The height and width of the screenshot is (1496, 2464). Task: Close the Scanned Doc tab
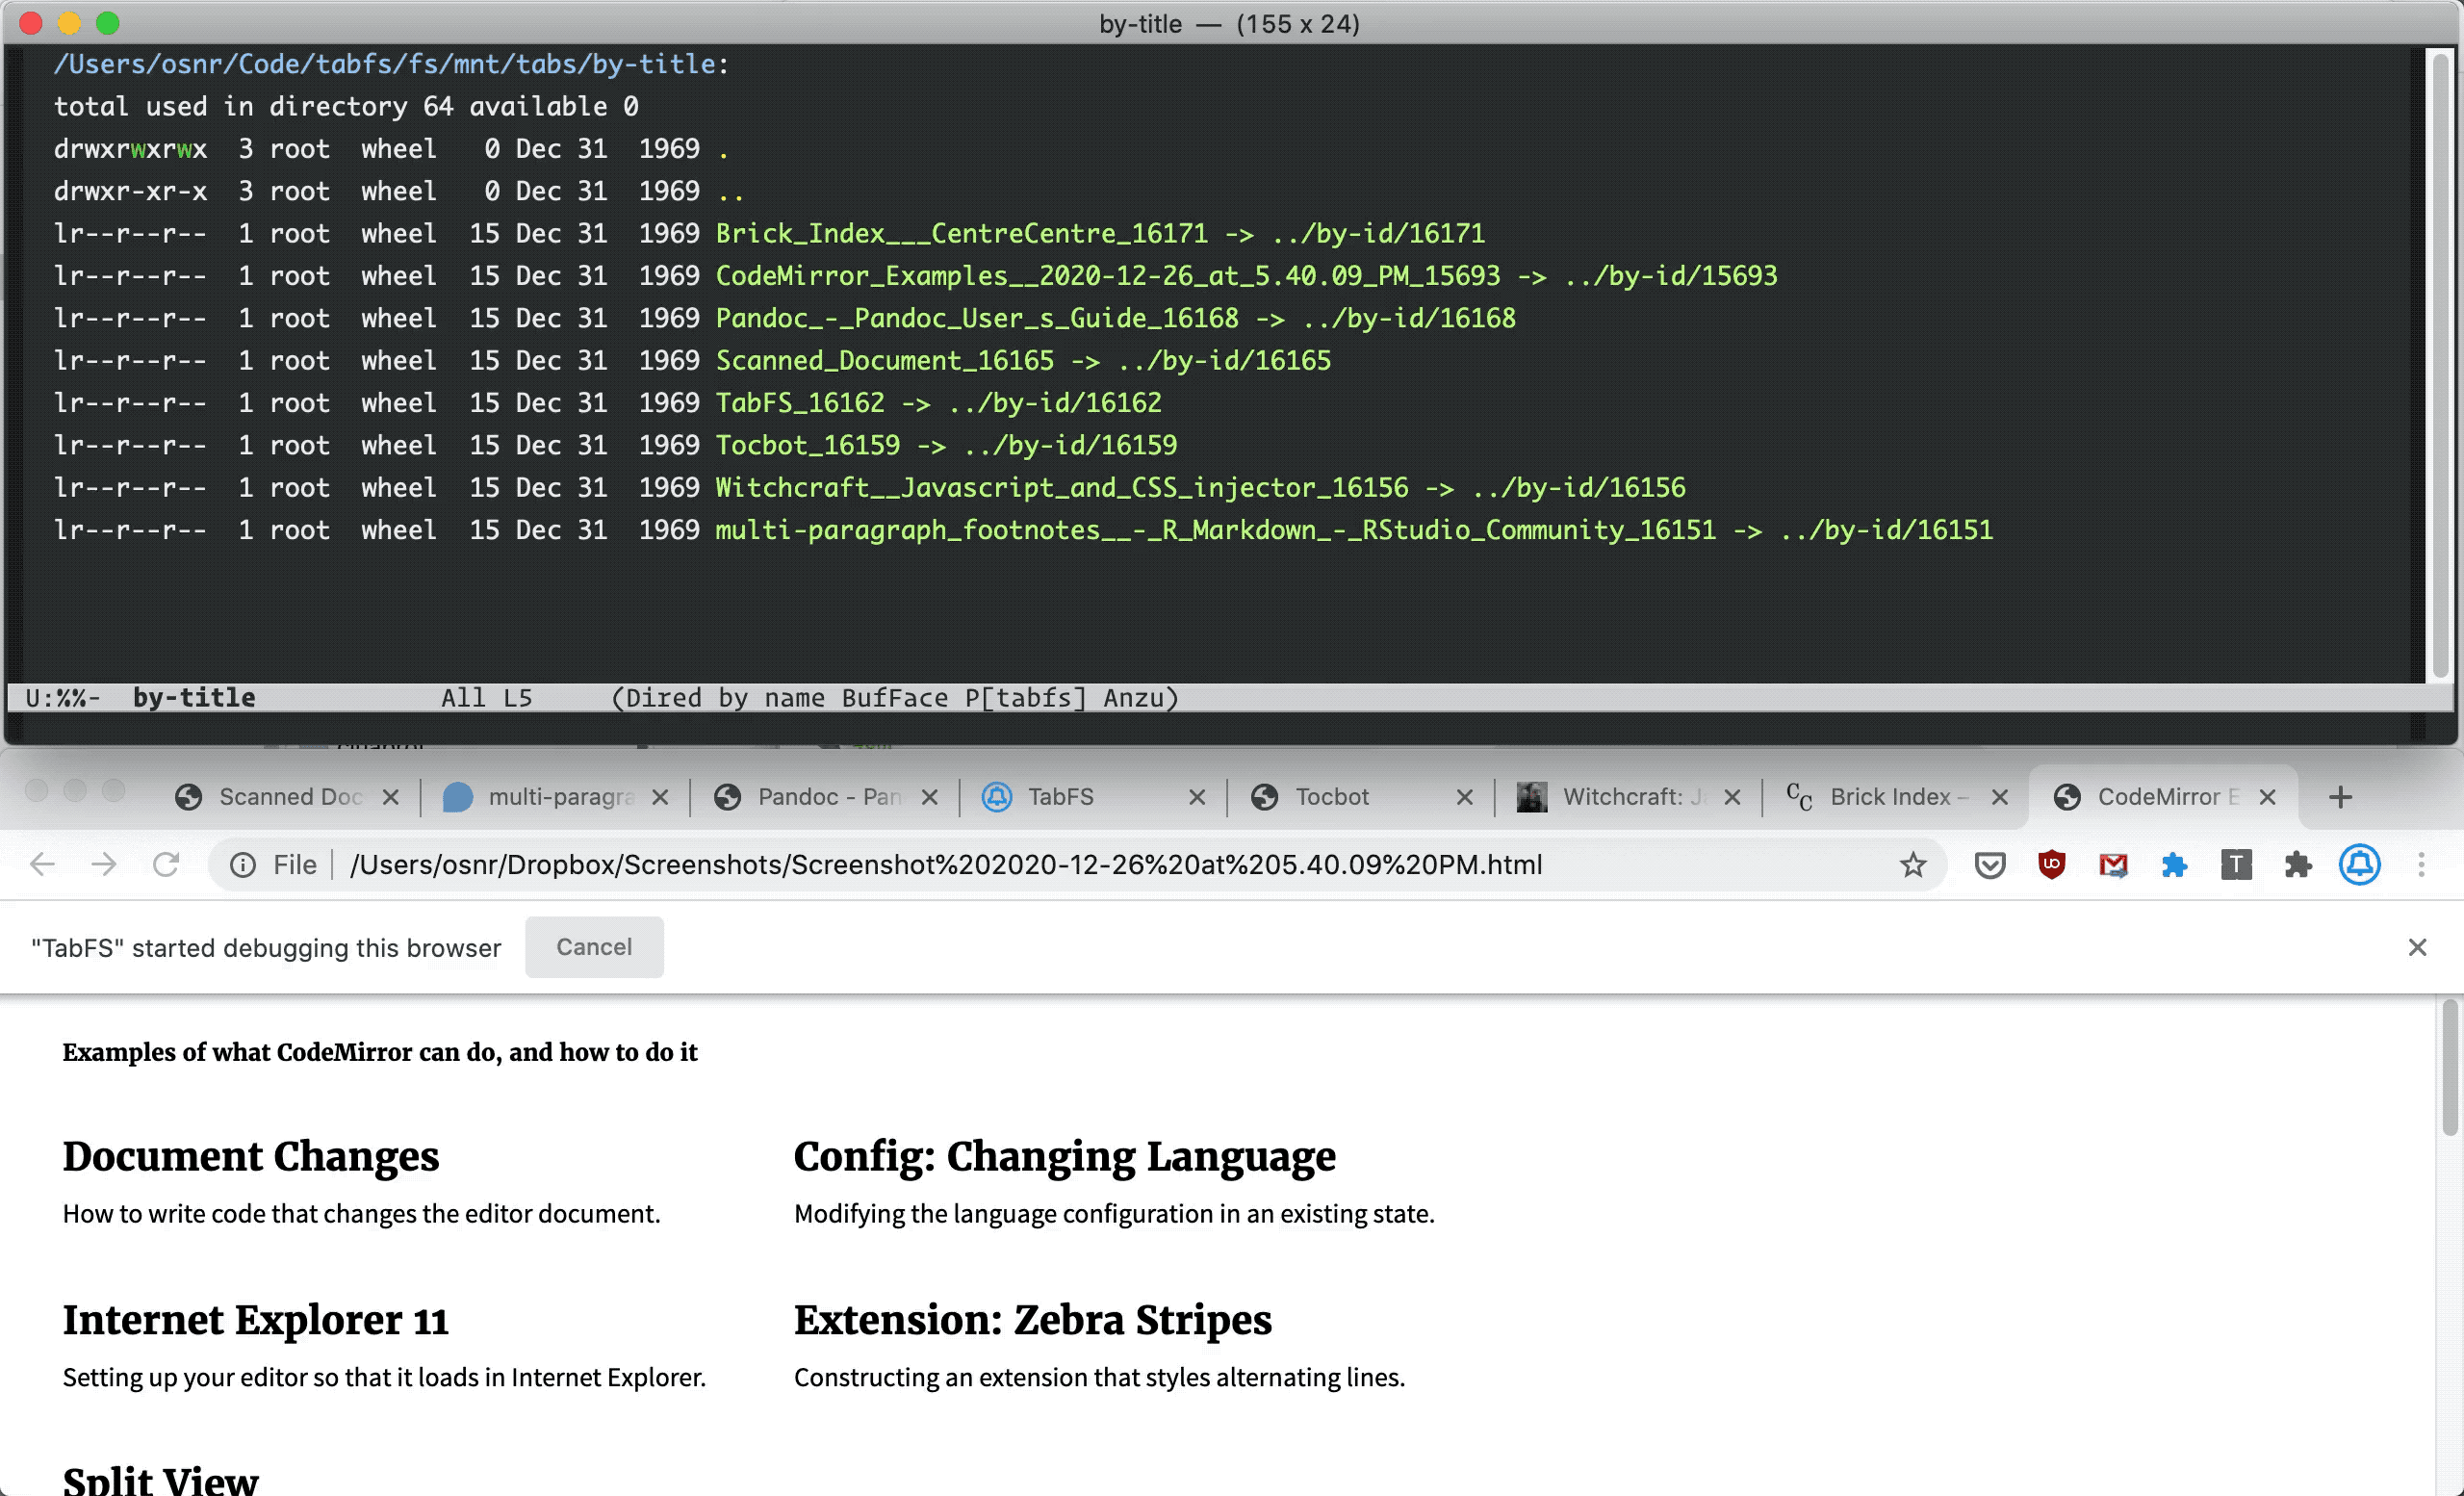pyautogui.click(x=395, y=799)
